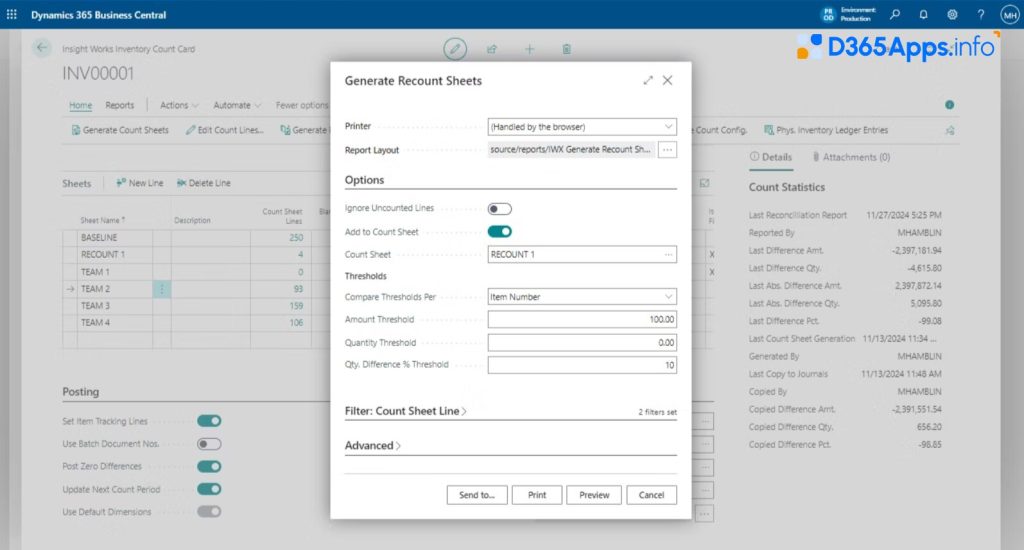
Task: Click the Quantity Threshold input field
Action: (x=582, y=342)
